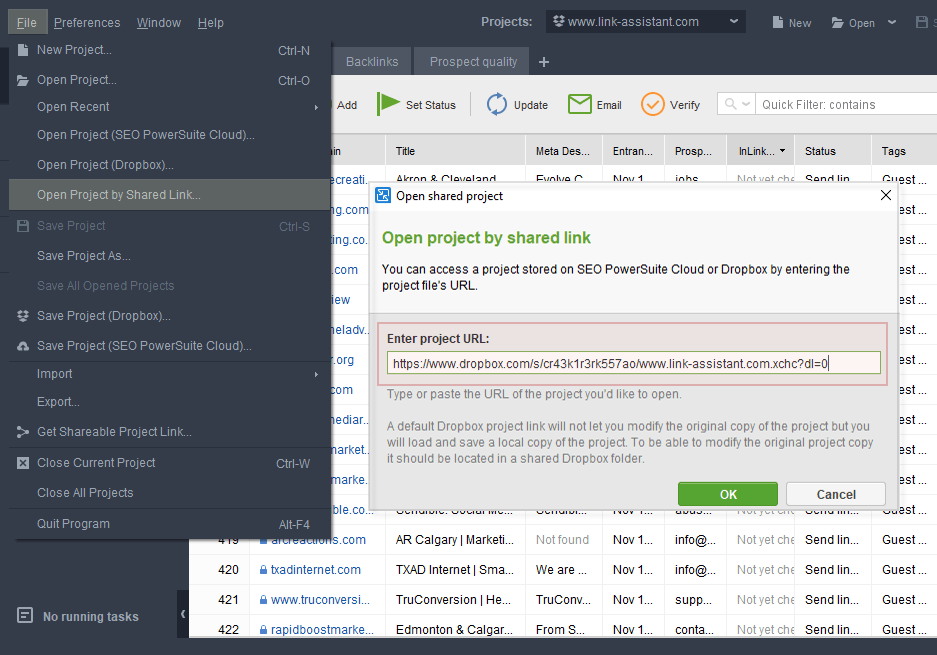The height and width of the screenshot is (655, 937).
Task: Click the Meta Des... column header
Action: point(564,151)
